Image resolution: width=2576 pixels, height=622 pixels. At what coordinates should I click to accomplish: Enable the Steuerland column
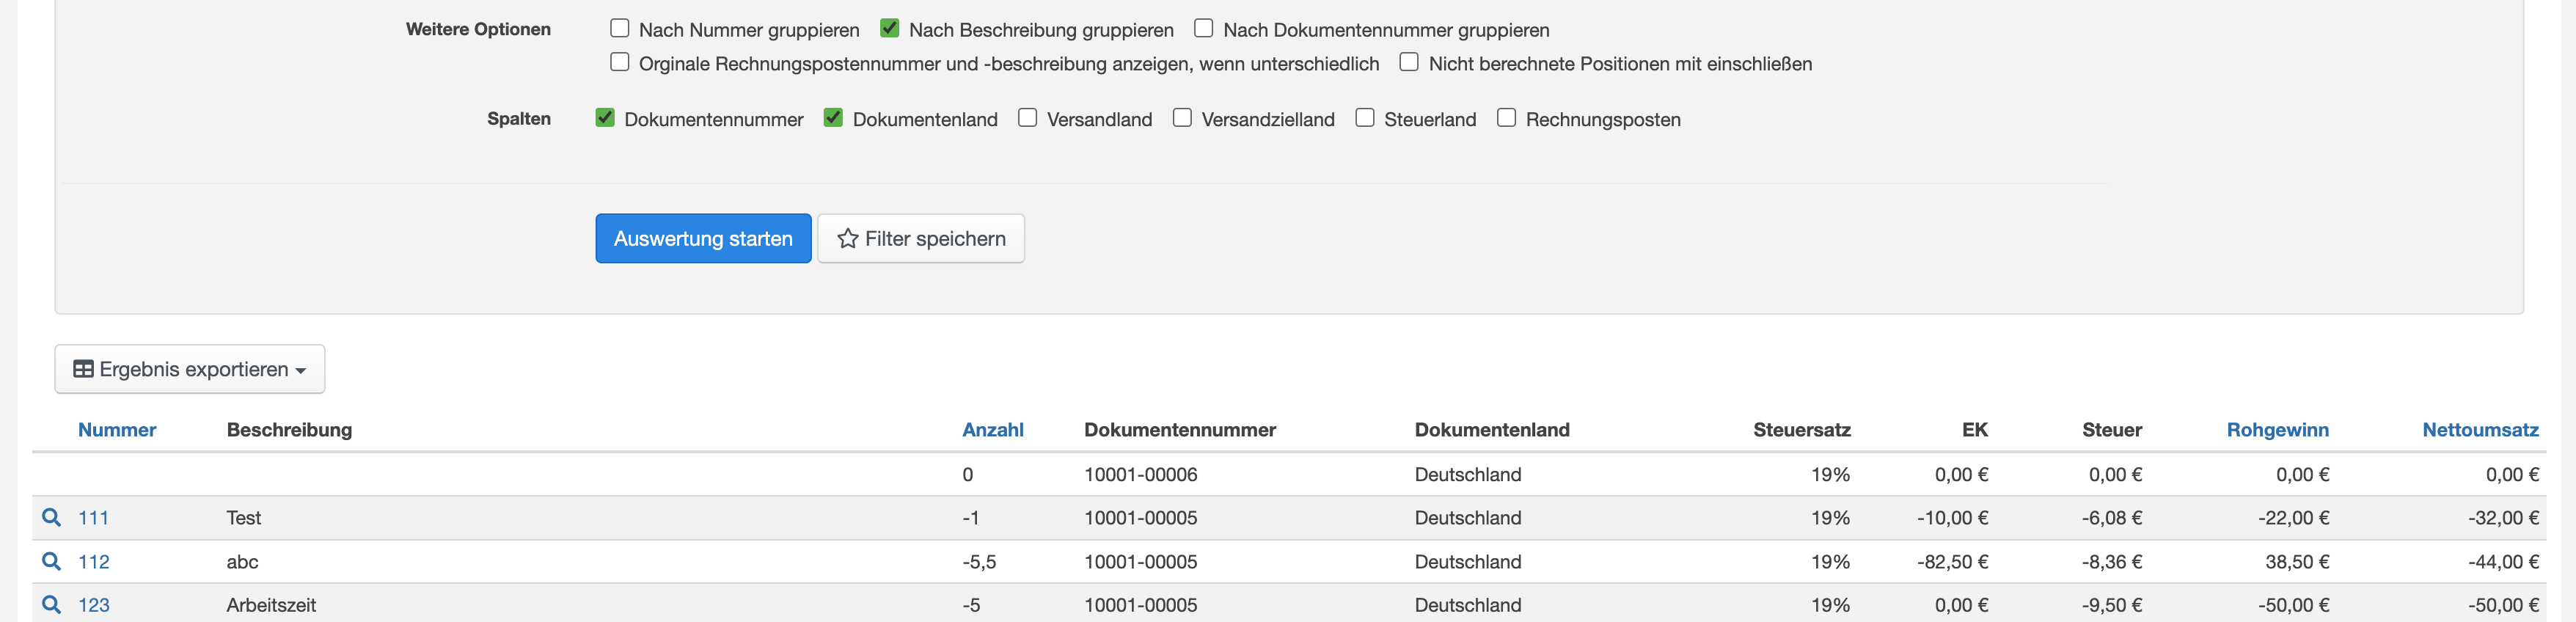coord(1365,117)
